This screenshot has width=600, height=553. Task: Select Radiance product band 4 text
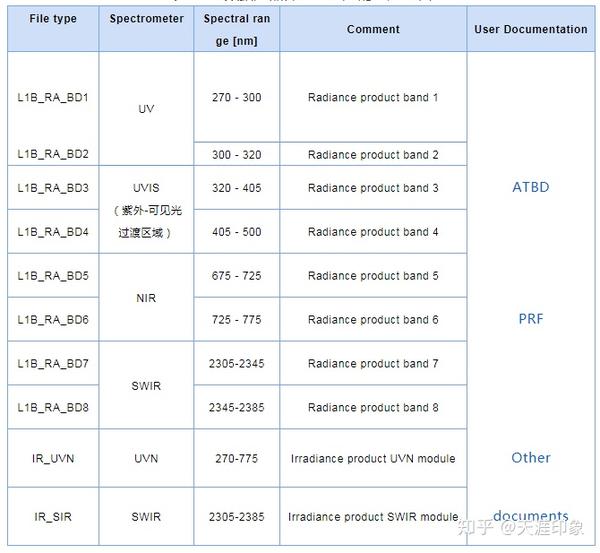click(x=373, y=232)
